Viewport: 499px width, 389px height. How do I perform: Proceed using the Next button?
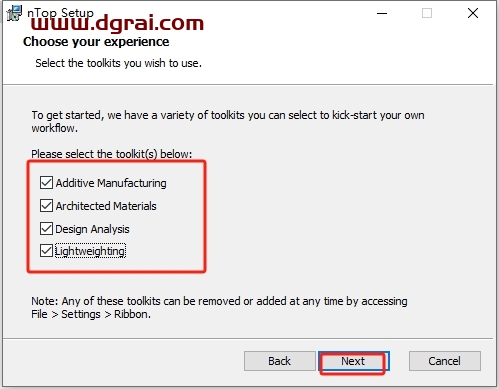click(x=353, y=361)
